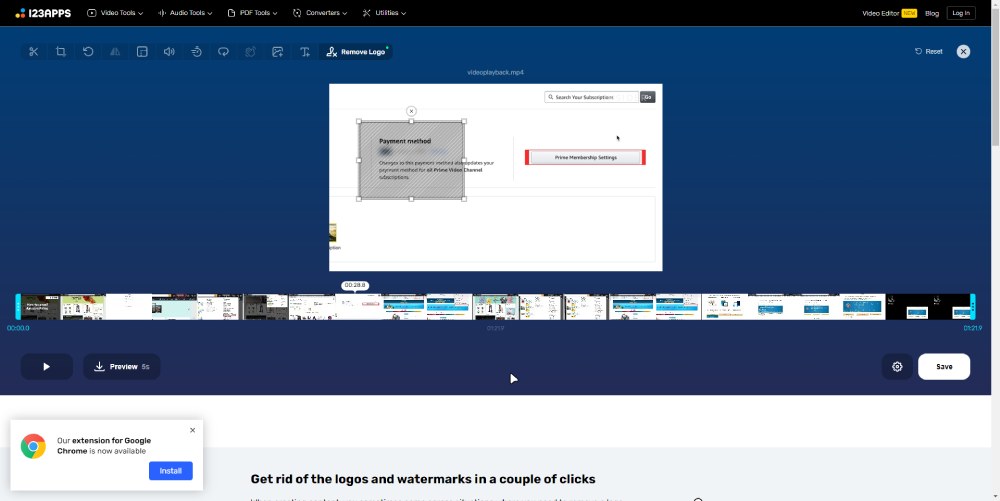1000x501 pixels.
Task: Click the 00:00.0 start time label
Action: 18,328
